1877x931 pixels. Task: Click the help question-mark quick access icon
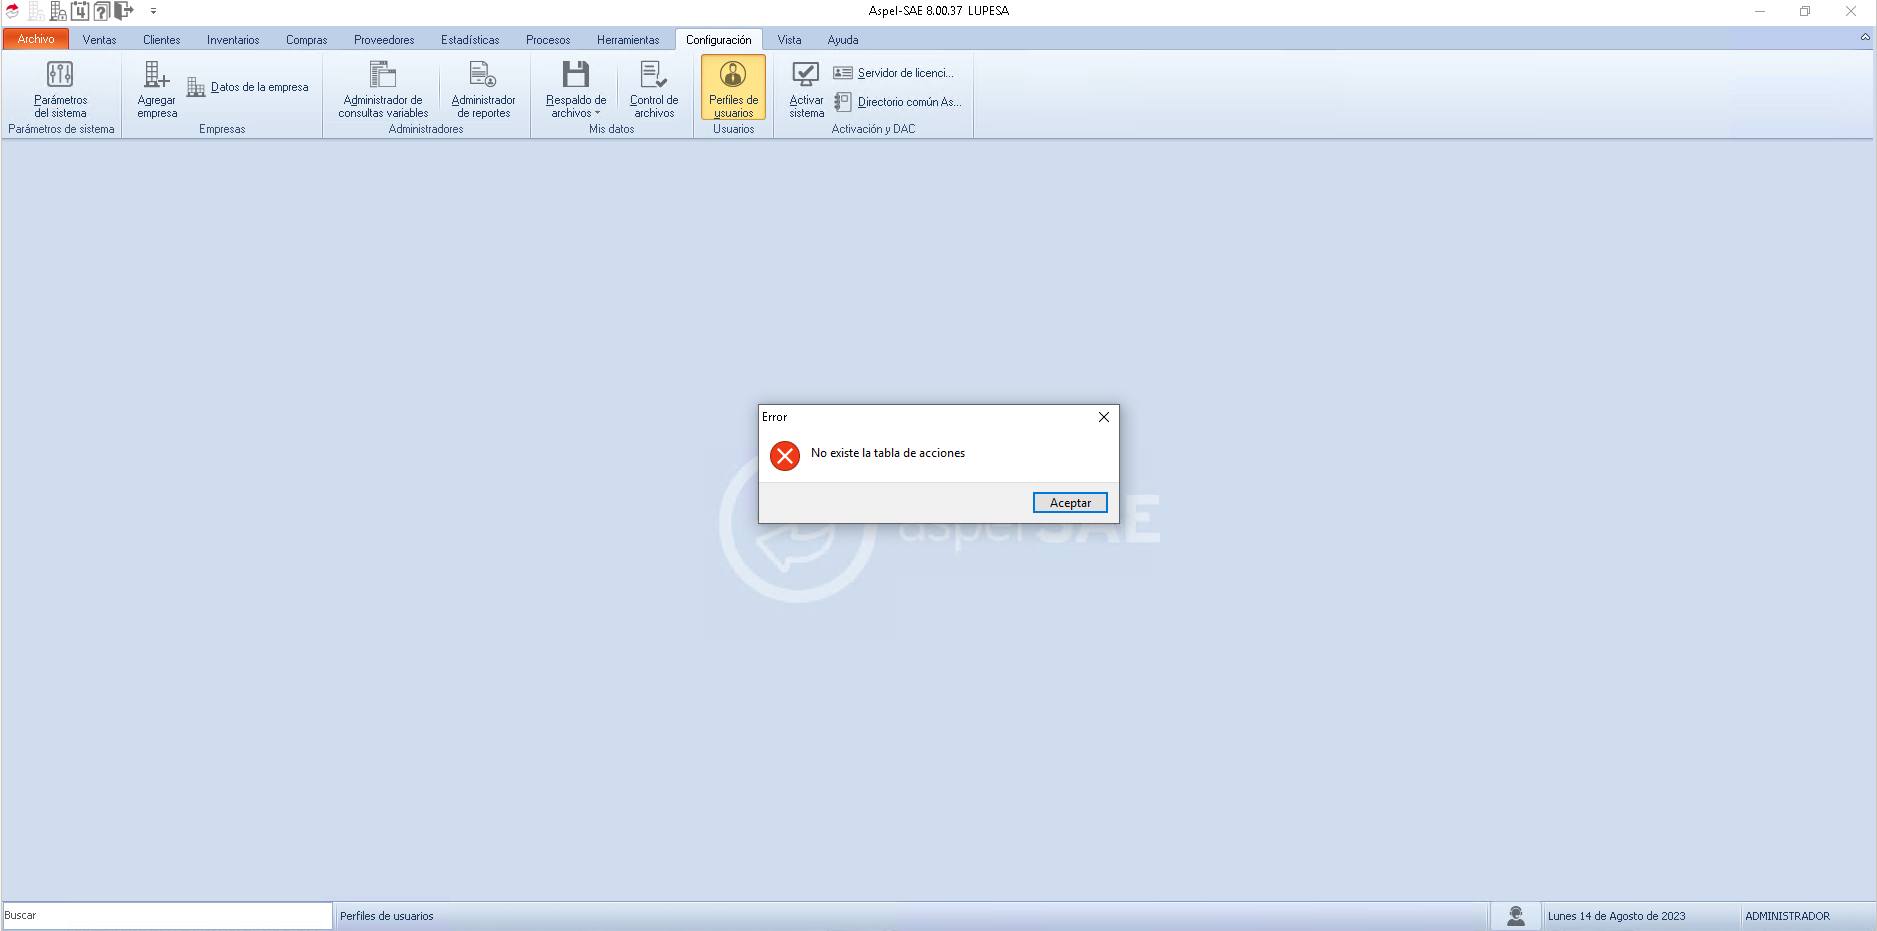coord(101,11)
